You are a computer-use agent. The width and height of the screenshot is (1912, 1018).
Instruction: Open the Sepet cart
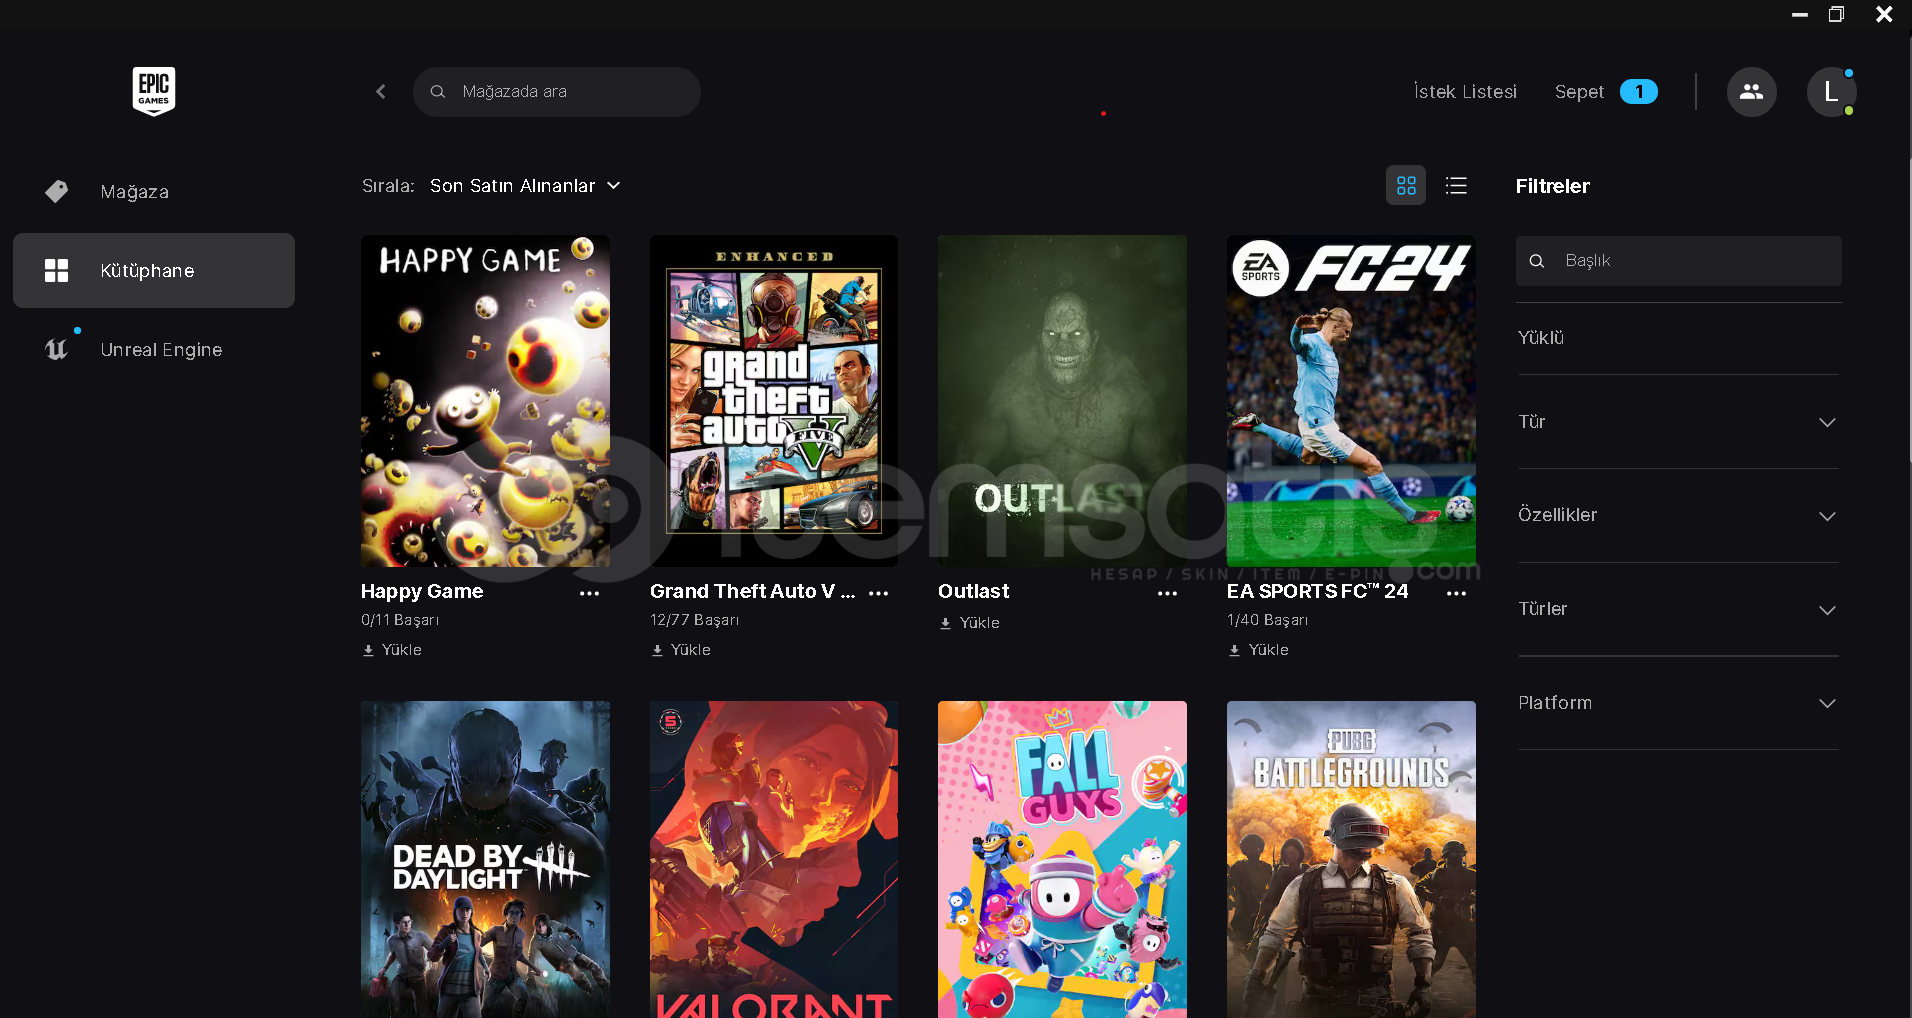coord(1579,92)
